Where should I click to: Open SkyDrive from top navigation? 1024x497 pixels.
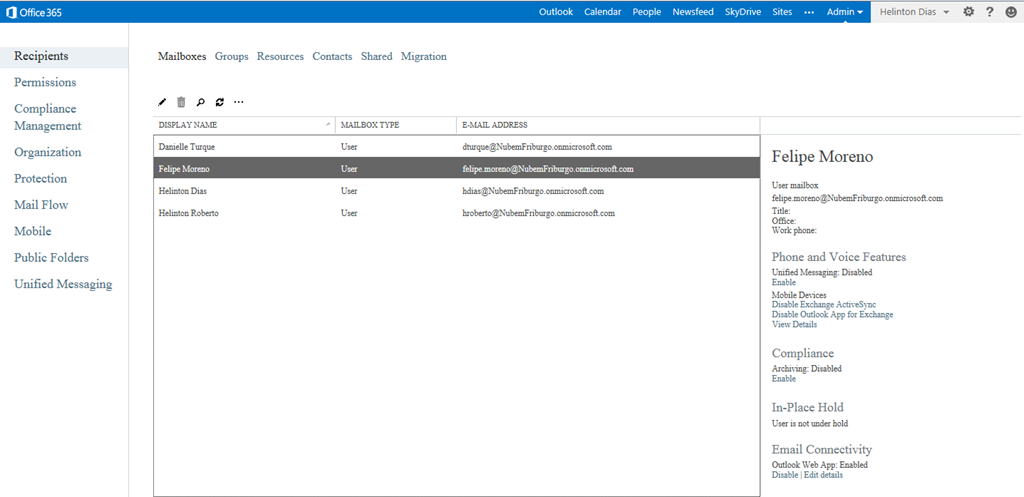tap(743, 12)
